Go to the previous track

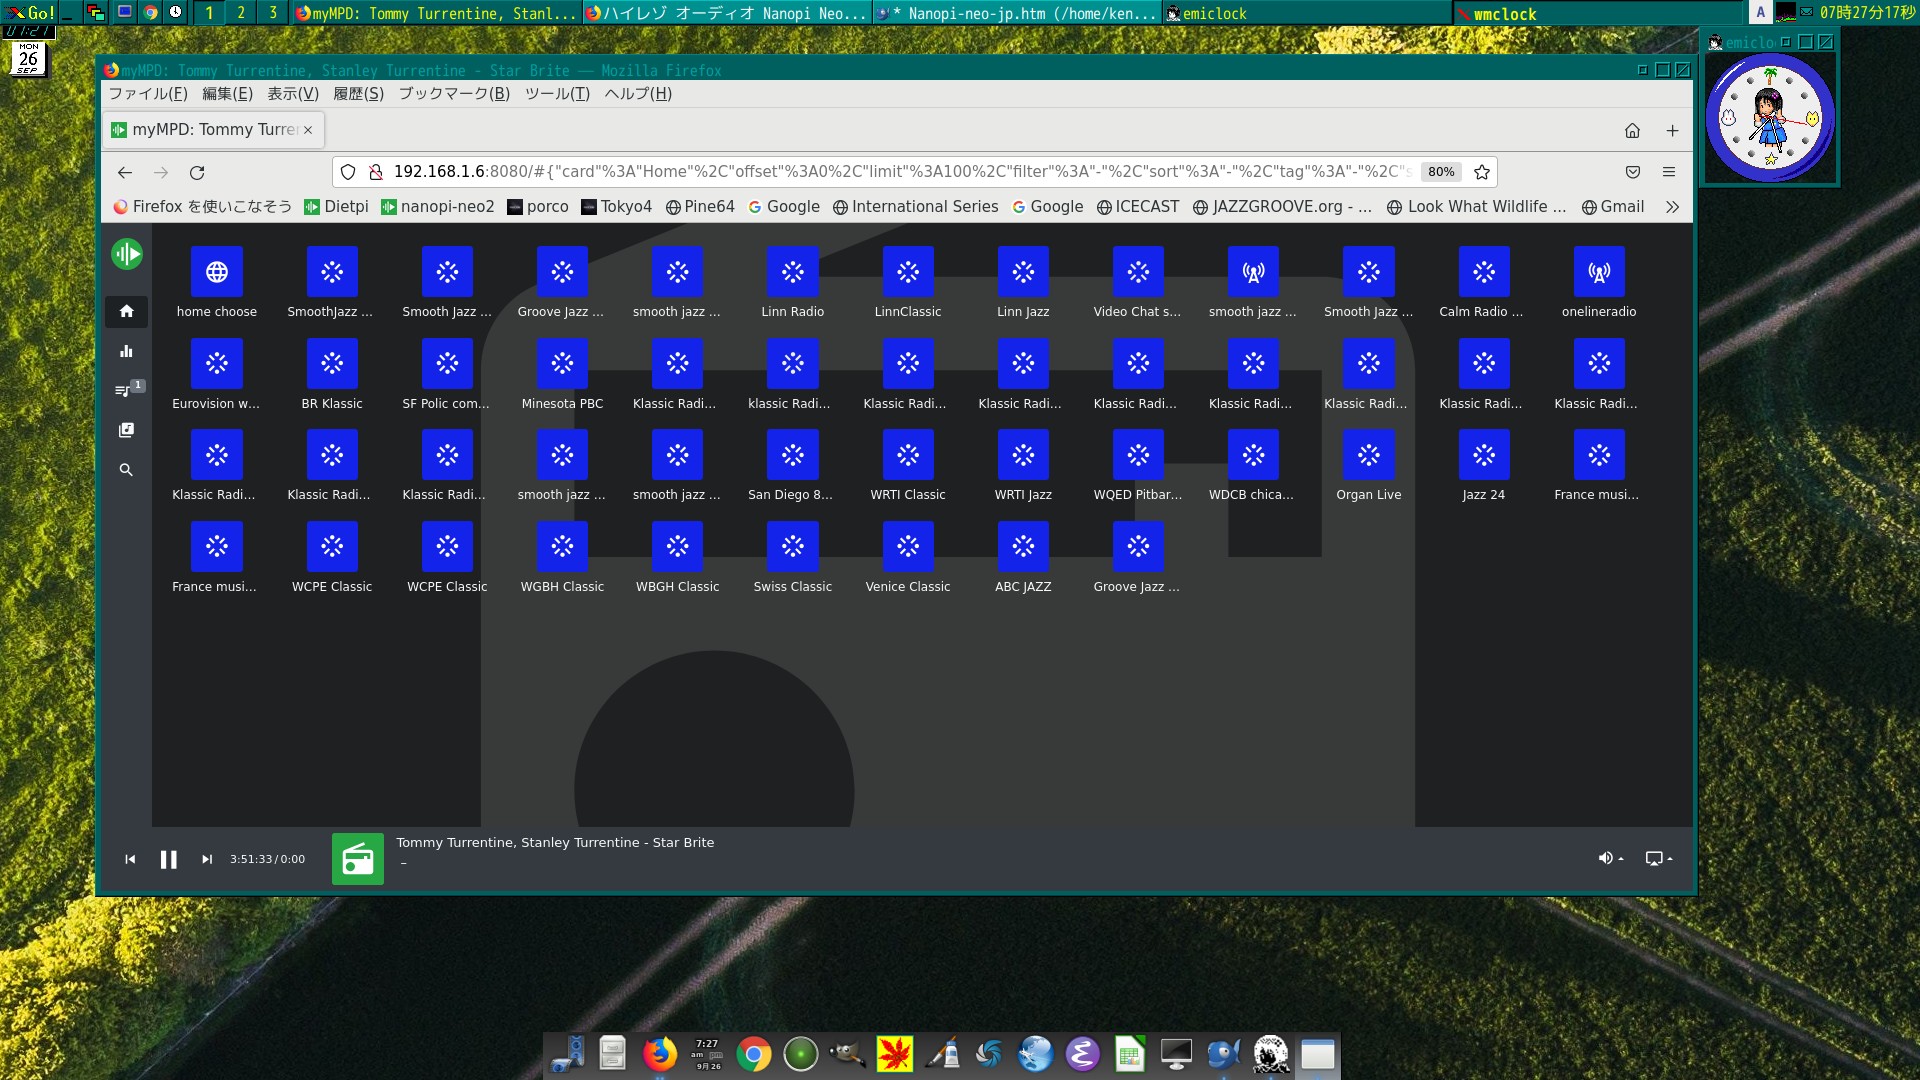point(130,859)
